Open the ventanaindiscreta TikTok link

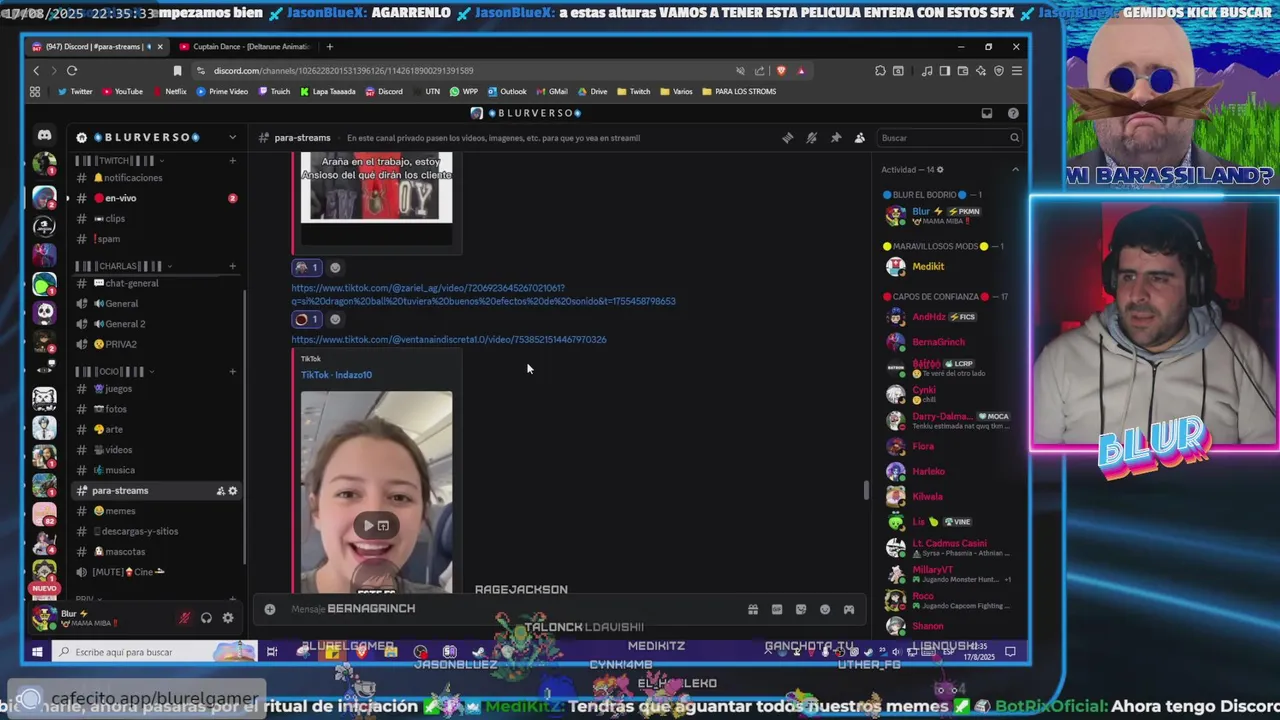click(x=449, y=339)
